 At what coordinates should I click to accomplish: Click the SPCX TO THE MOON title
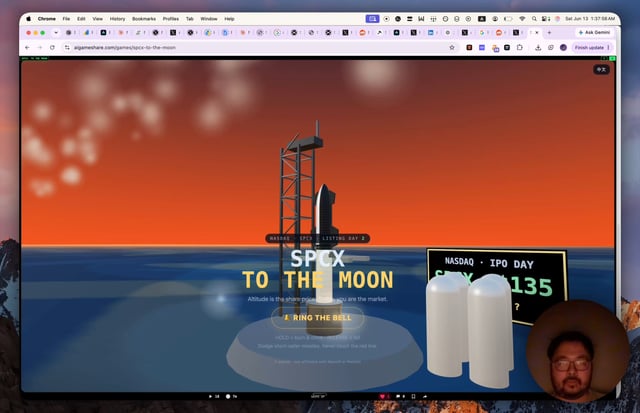tap(318, 270)
